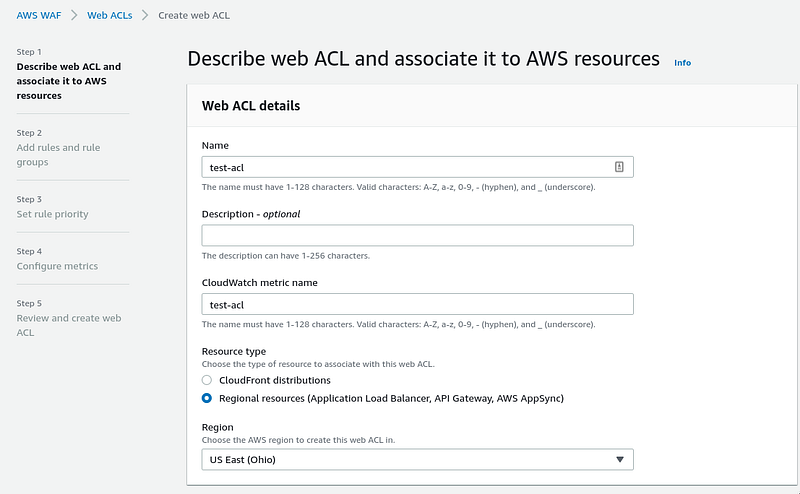Click the CloudWatch metric name field
Viewport: 800px width, 494px height.
417,304
